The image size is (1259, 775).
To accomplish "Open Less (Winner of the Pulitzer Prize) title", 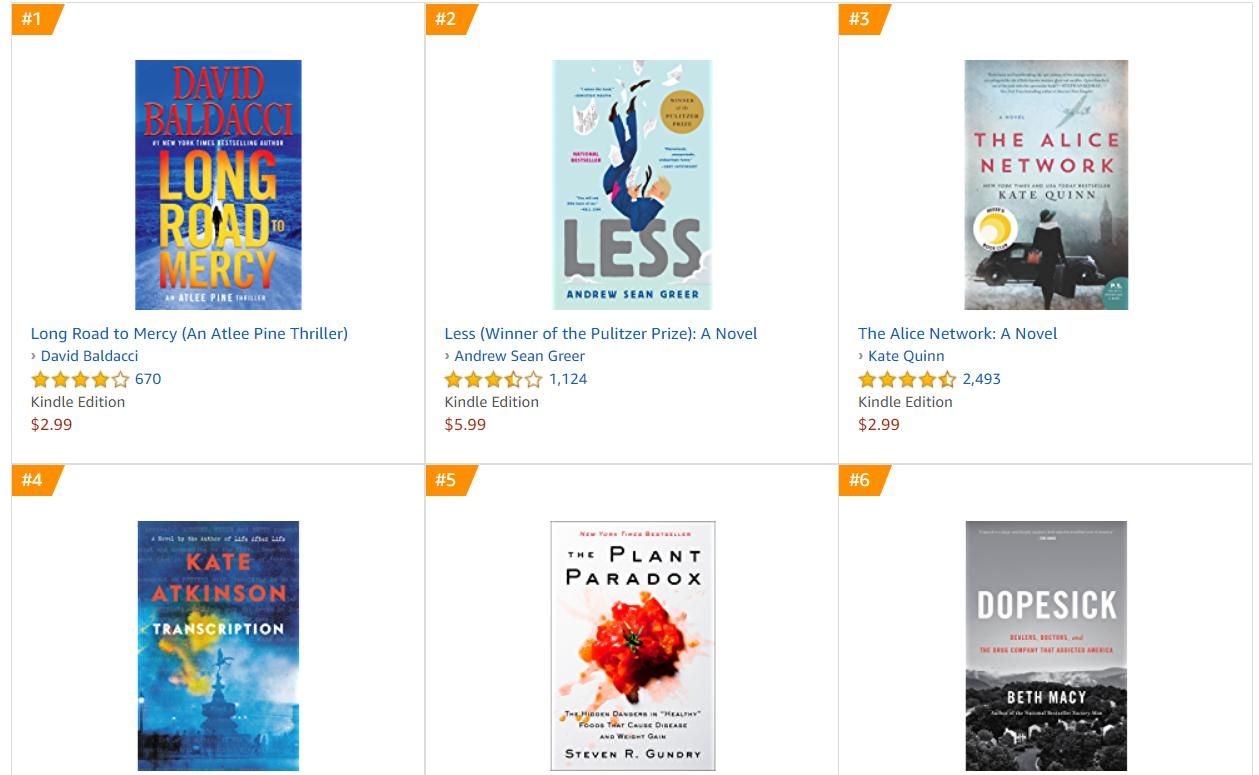I will point(600,333).
